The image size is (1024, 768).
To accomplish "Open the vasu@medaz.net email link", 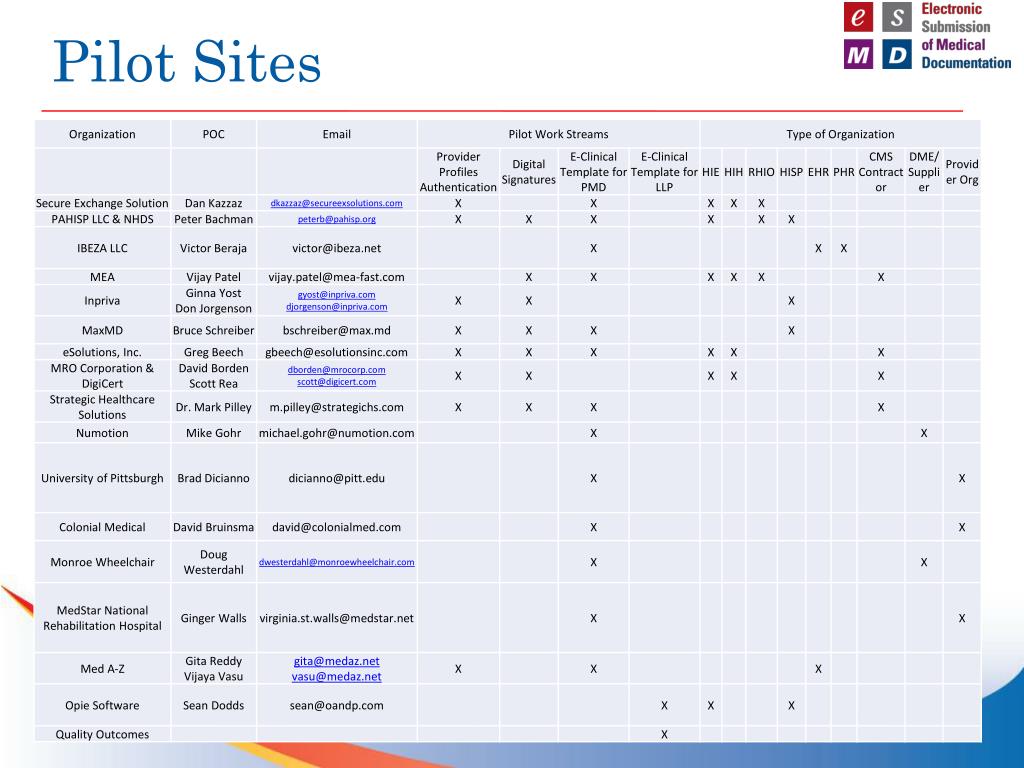I will pyautogui.click(x=336, y=677).
